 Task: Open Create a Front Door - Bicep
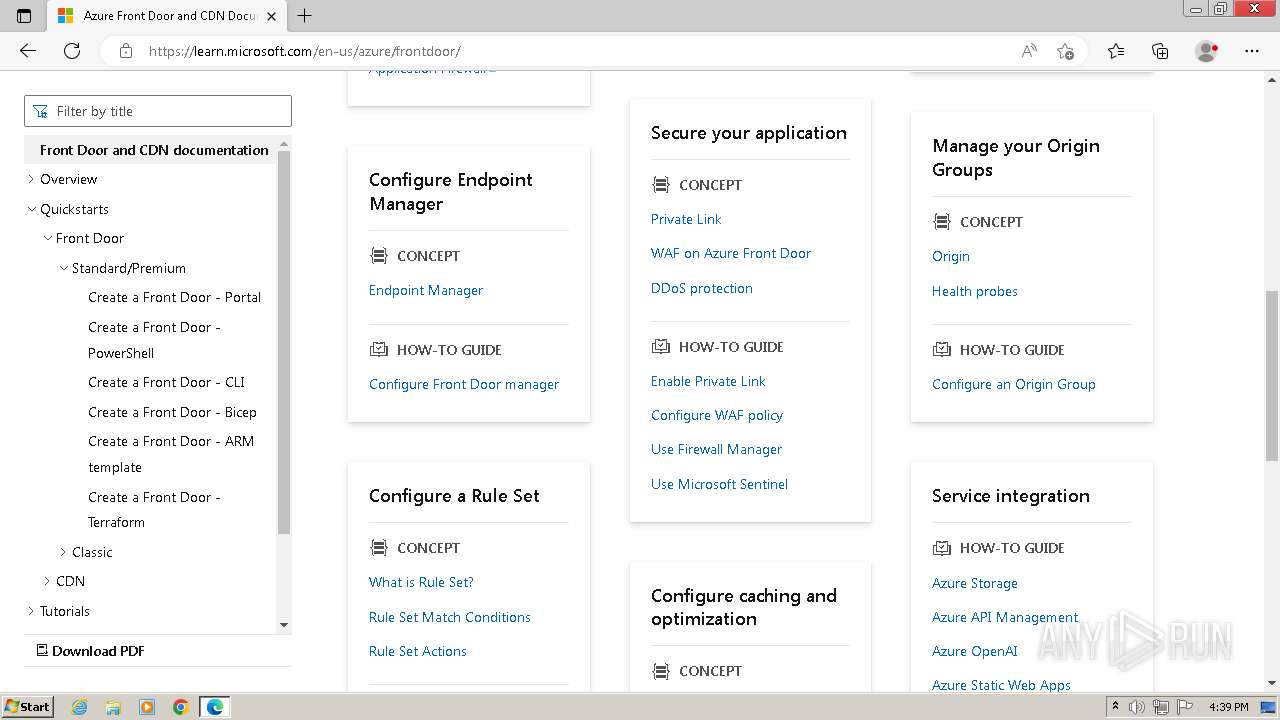[172, 412]
